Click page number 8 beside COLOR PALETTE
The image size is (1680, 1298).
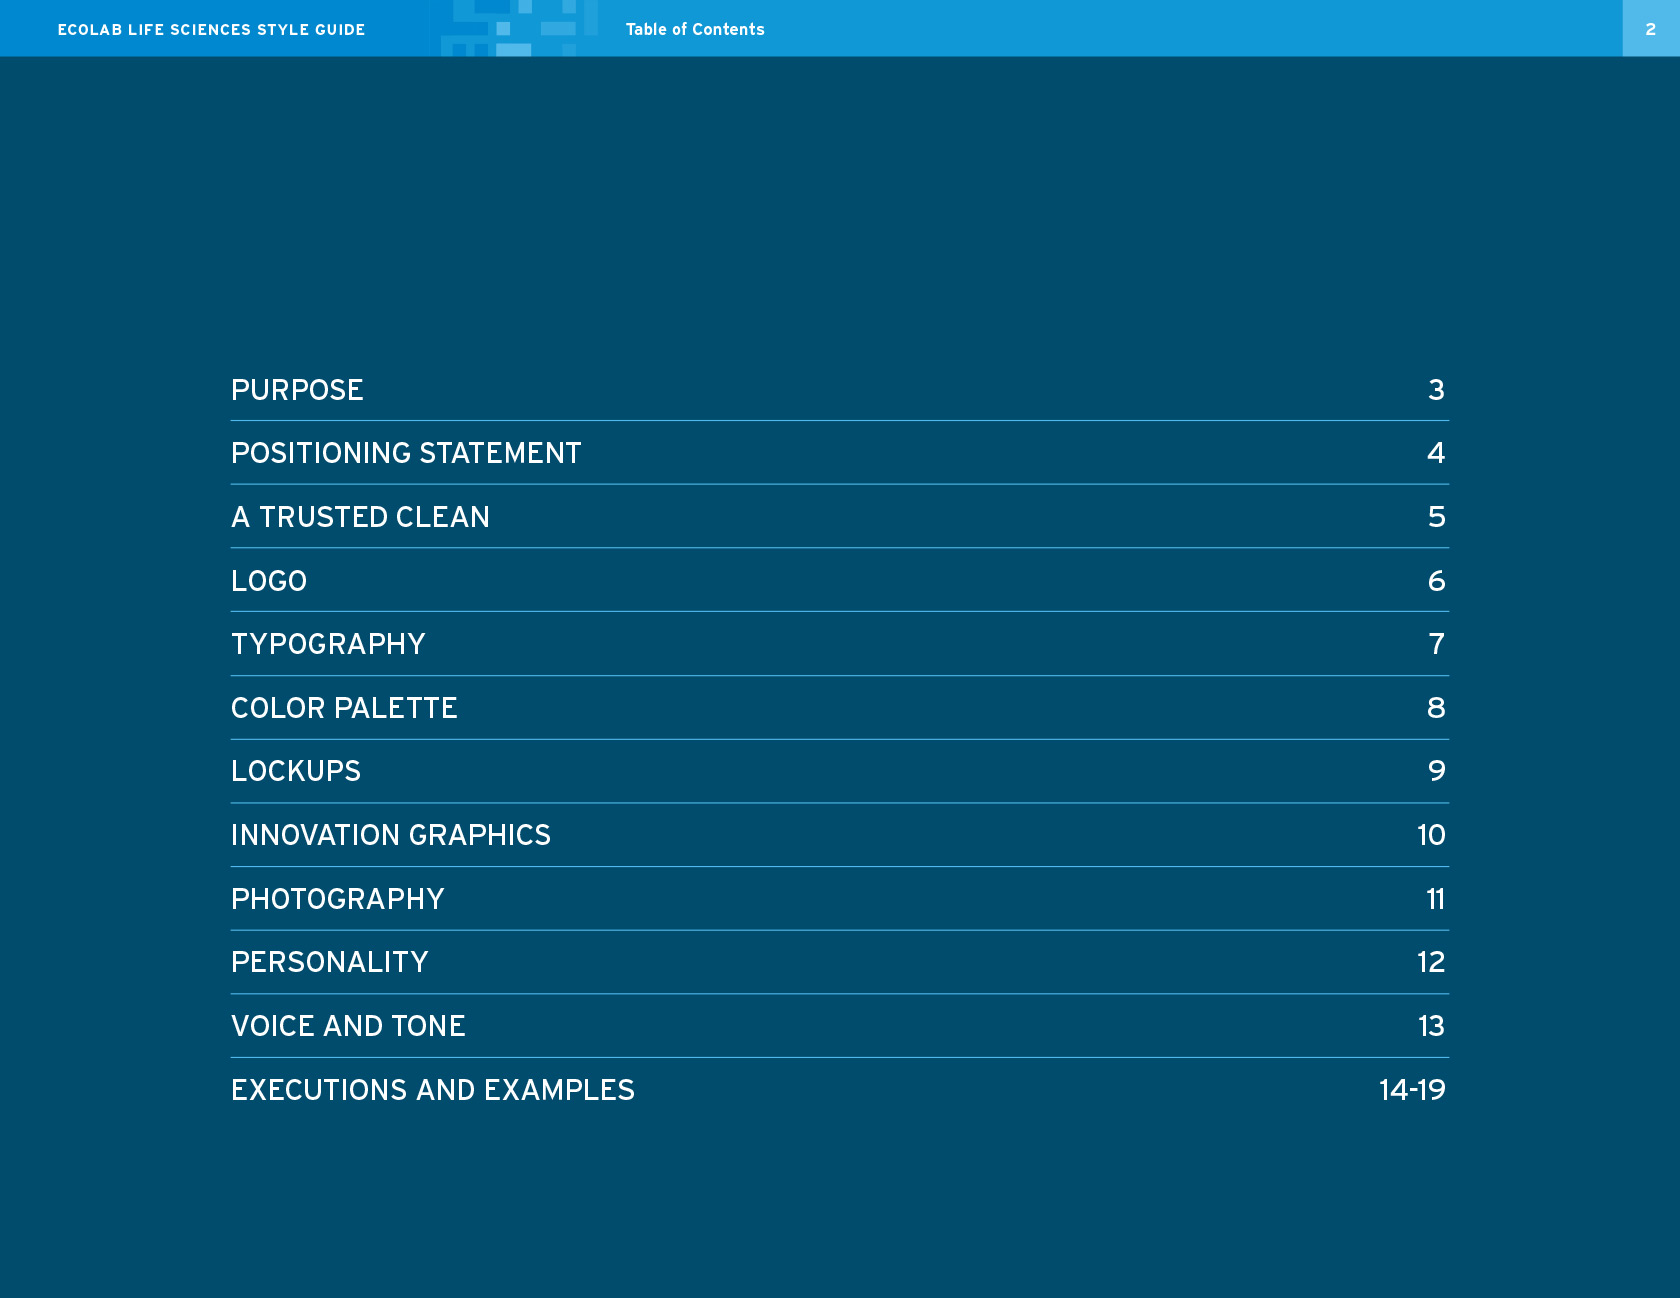1436,708
